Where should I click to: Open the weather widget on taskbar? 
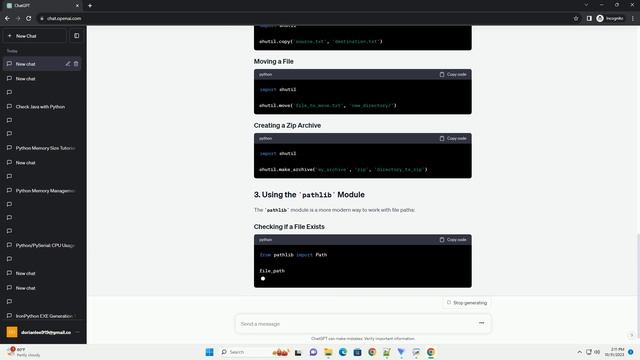(24, 352)
